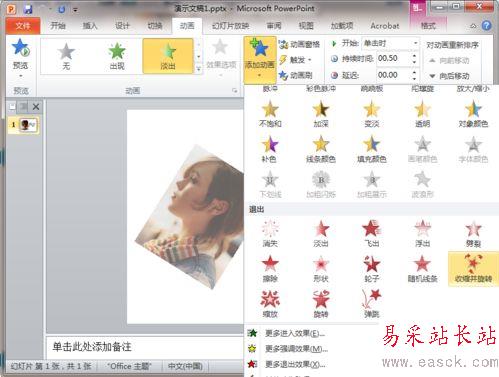Choose the 浮出 exit effect

tap(422, 234)
